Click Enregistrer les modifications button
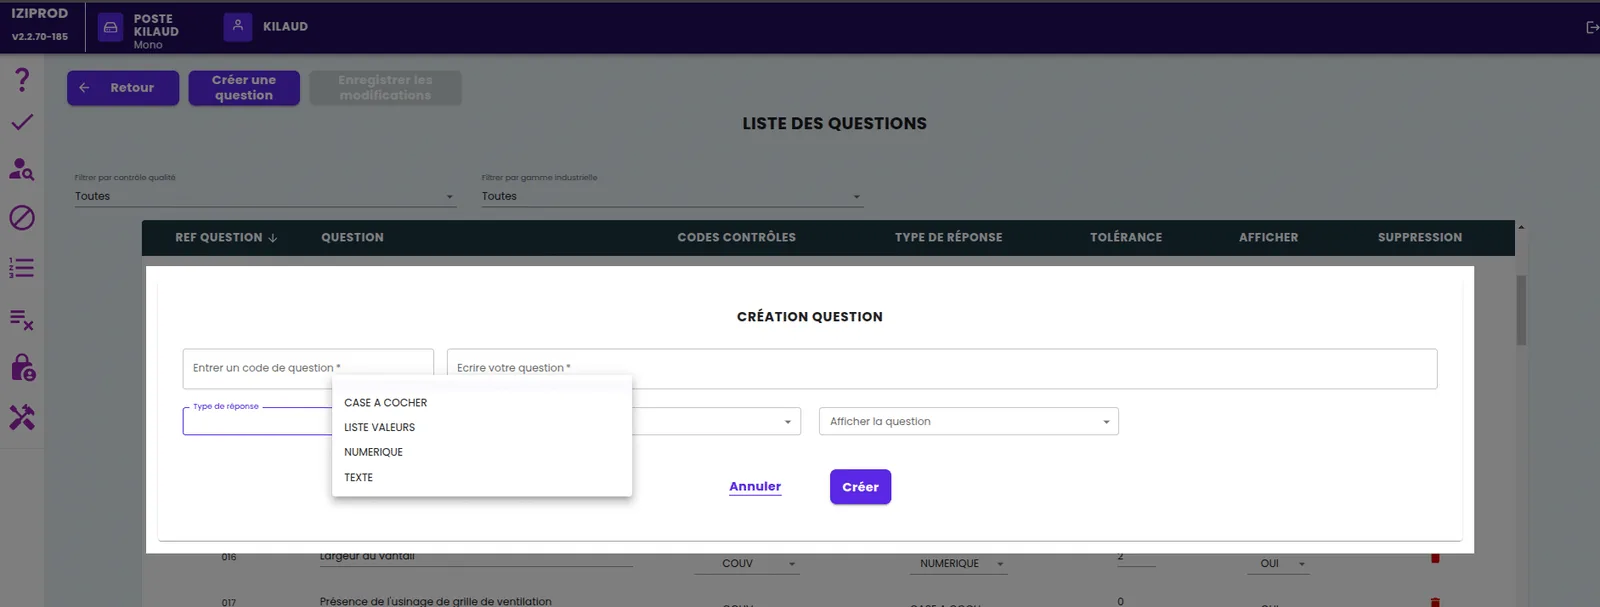 click(385, 88)
